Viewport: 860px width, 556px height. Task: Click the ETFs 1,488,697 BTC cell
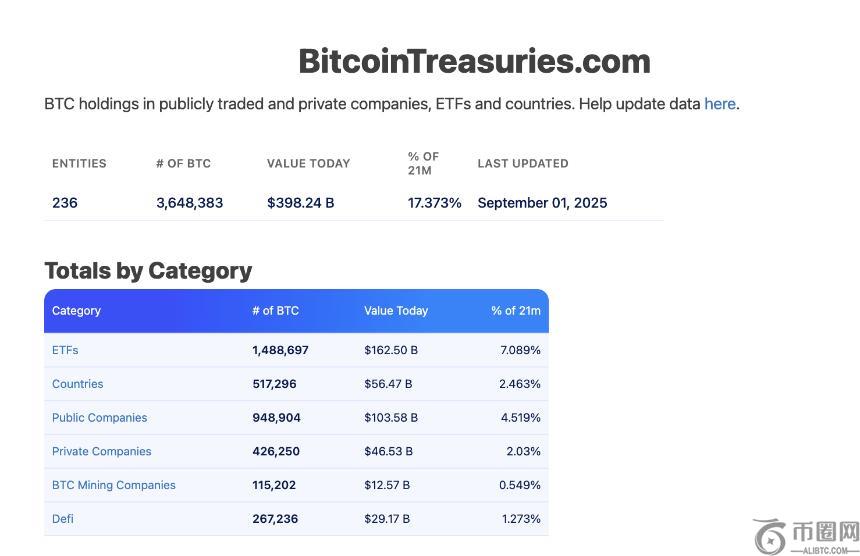[x=280, y=350]
